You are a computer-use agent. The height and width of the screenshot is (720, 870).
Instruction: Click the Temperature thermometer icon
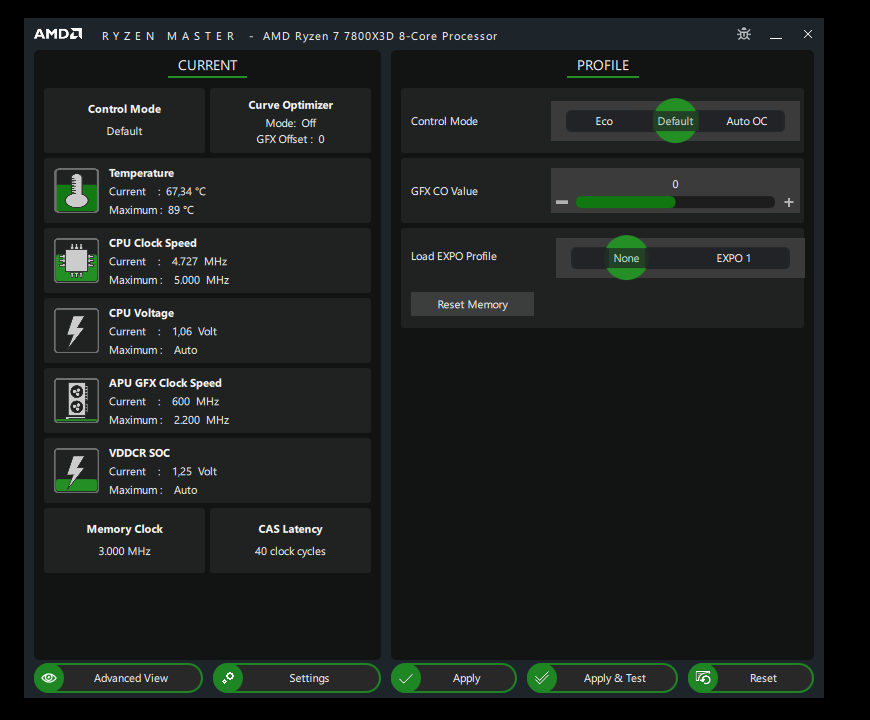(x=77, y=191)
